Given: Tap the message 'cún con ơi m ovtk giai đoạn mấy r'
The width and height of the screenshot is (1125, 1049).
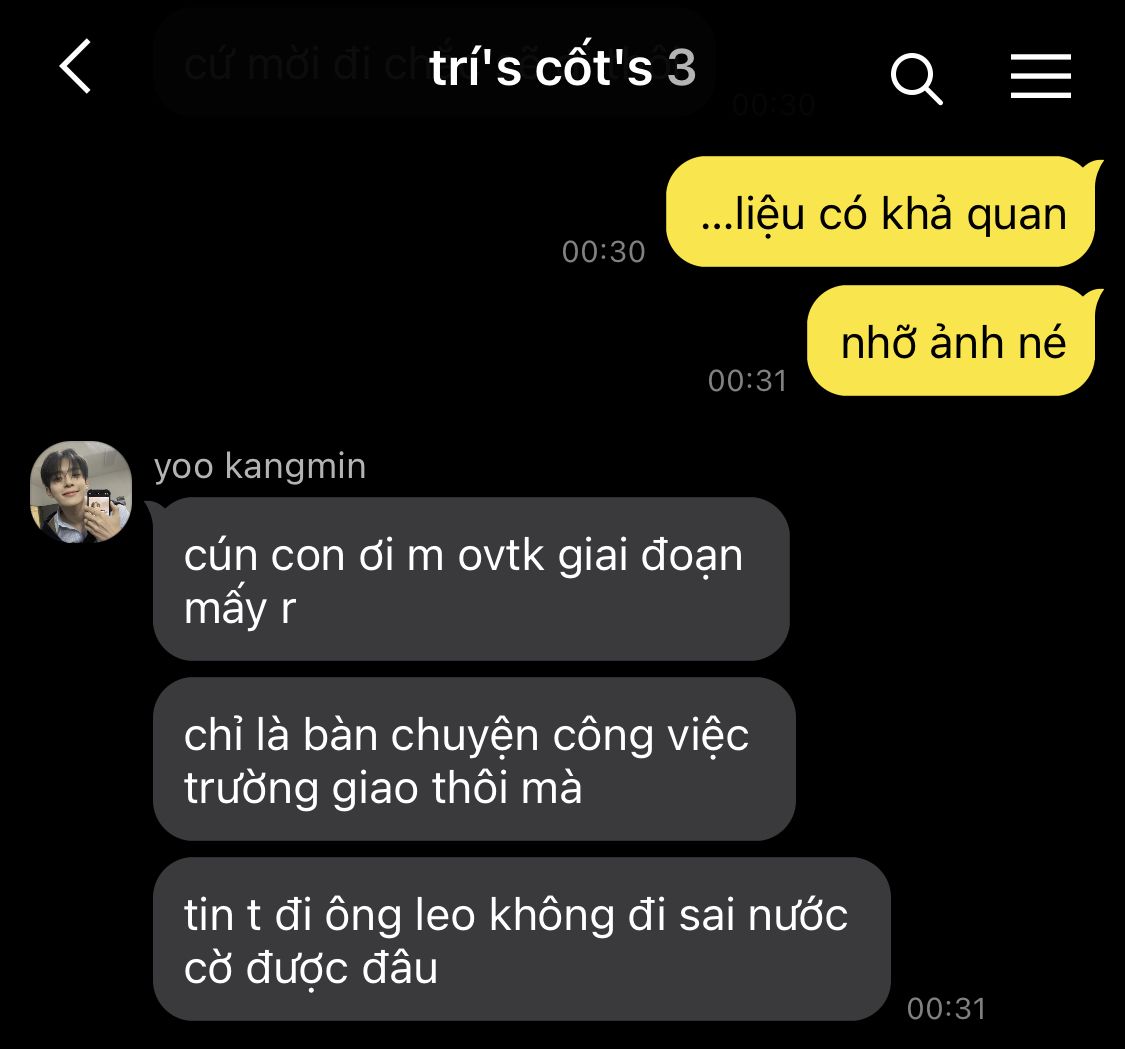Looking at the screenshot, I should click(x=471, y=579).
